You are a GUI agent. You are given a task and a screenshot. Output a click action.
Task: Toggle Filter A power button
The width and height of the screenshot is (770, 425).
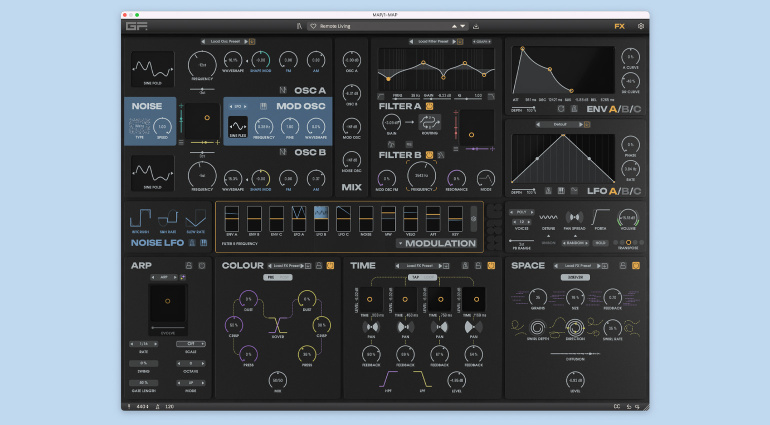430,105
